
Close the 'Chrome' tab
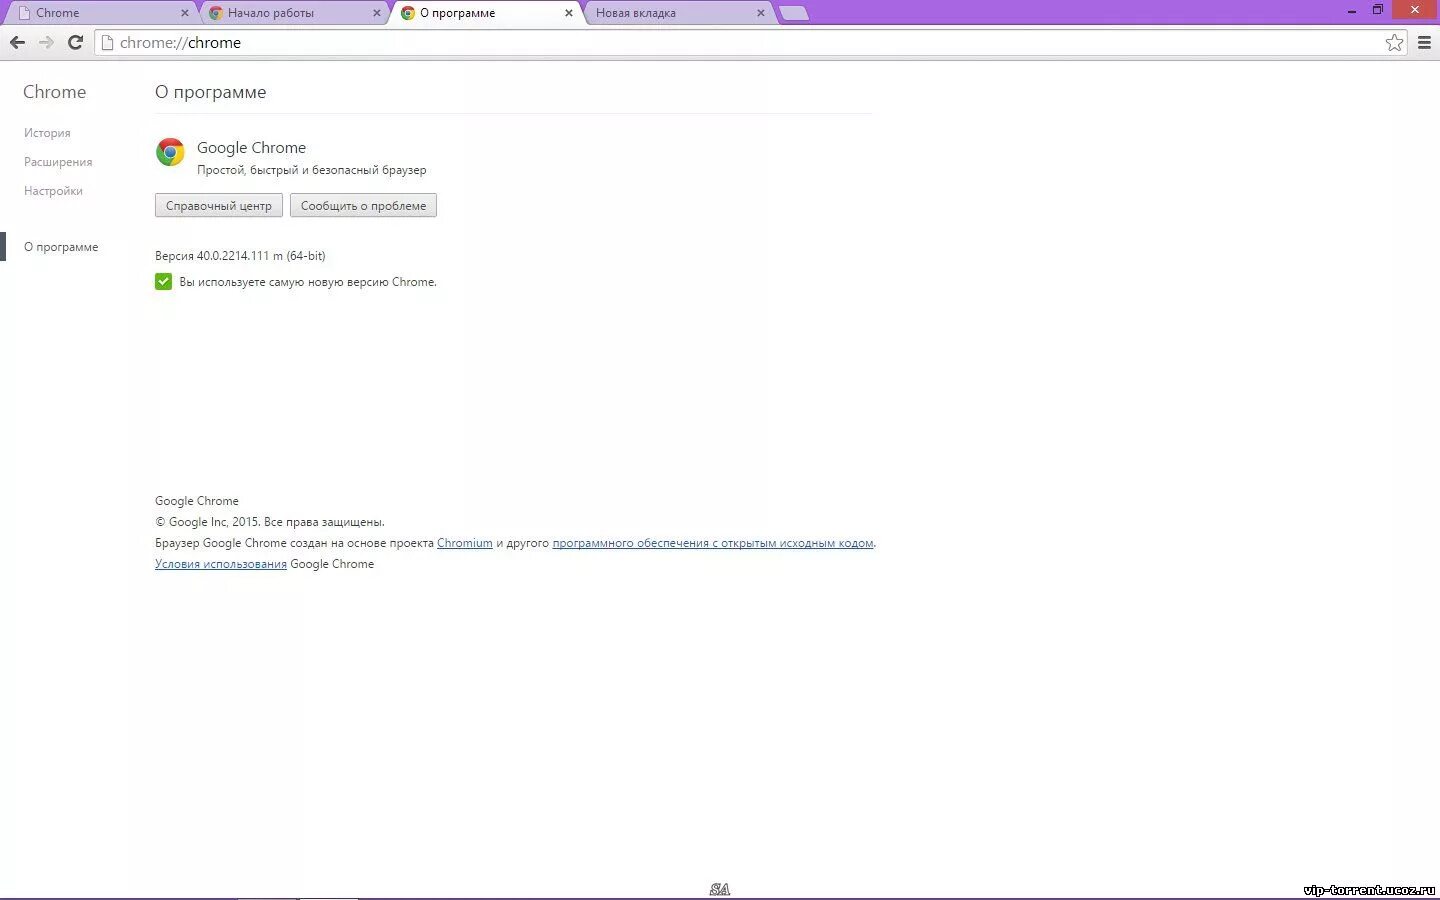click(184, 13)
